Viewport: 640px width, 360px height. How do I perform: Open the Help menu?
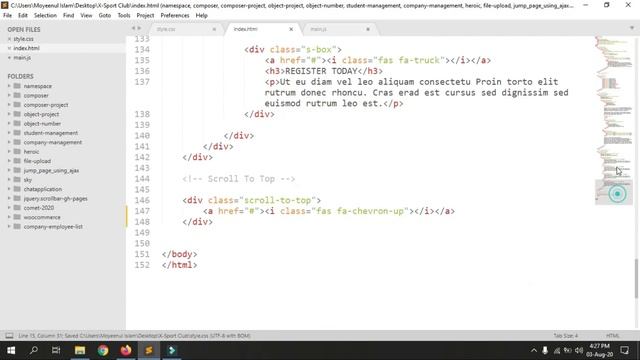point(202,16)
